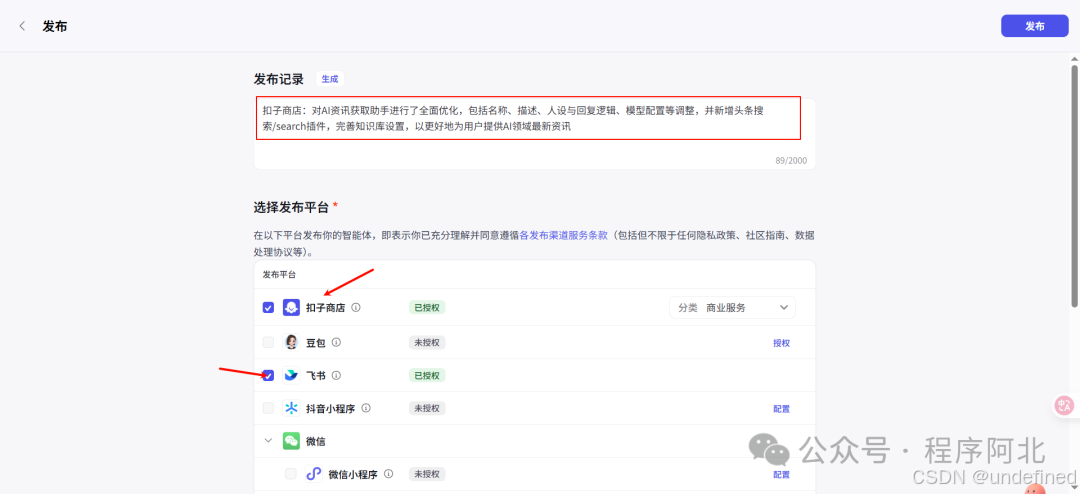This screenshot has height=494, width=1080.
Task: Open 各发布渠道服务条款 link
Action: (x=563, y=235)
